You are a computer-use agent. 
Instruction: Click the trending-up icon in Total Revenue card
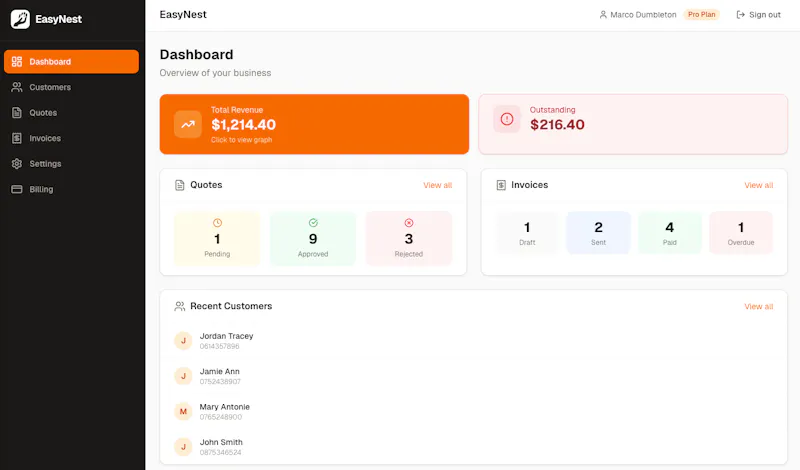pos(188,124)
